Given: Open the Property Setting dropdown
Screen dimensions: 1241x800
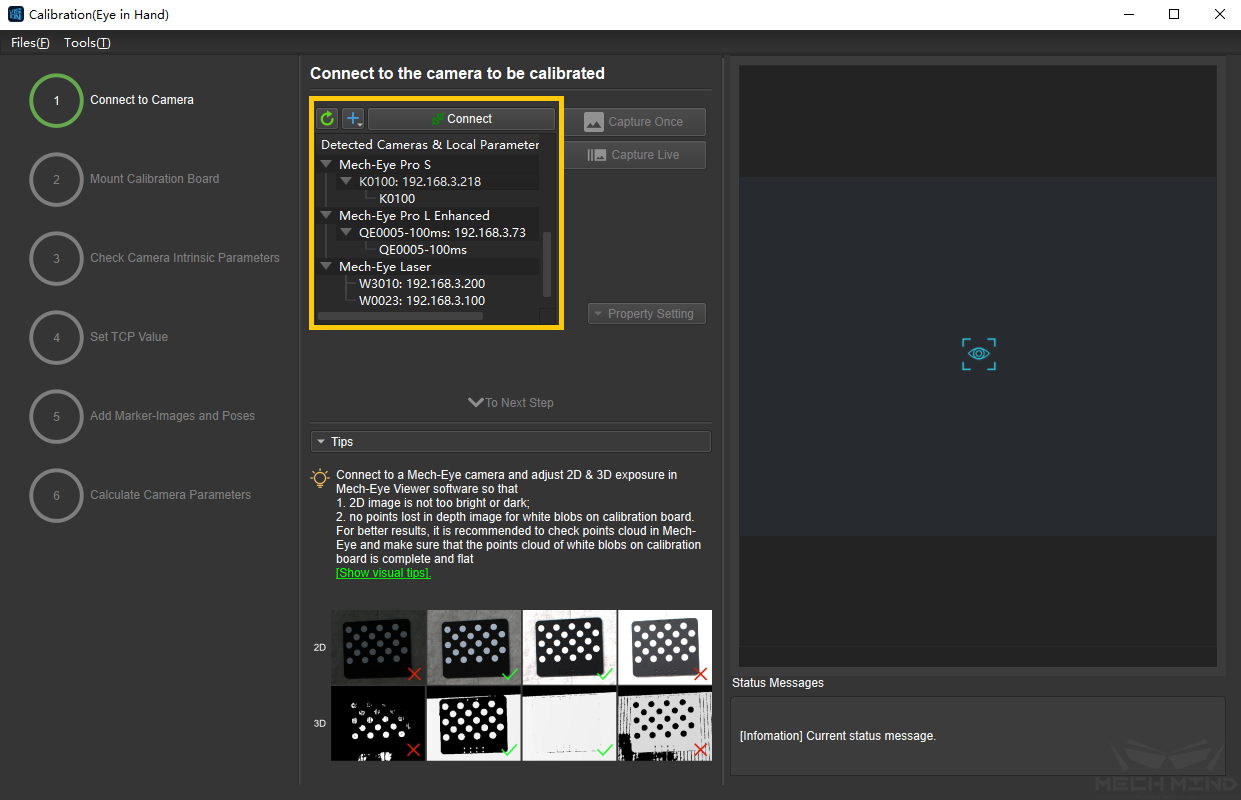Looking at the screenshot, I should tap(646, 314).
